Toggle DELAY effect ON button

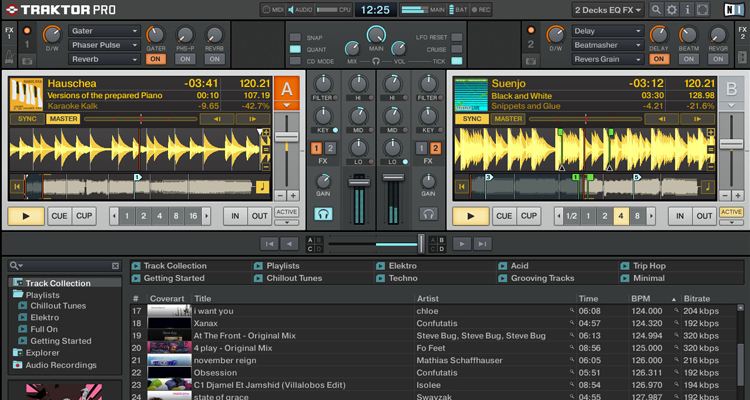(x=659, y=59)
